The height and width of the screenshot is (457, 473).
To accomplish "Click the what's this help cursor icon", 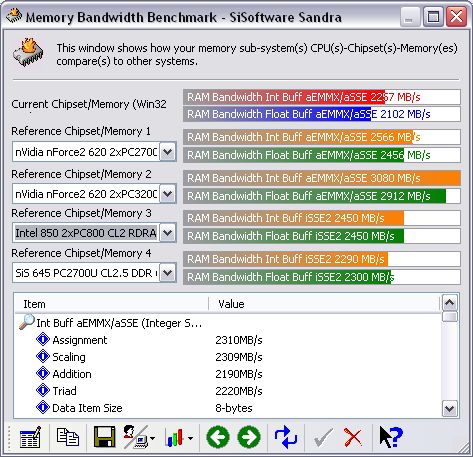I will pos(391,437).
